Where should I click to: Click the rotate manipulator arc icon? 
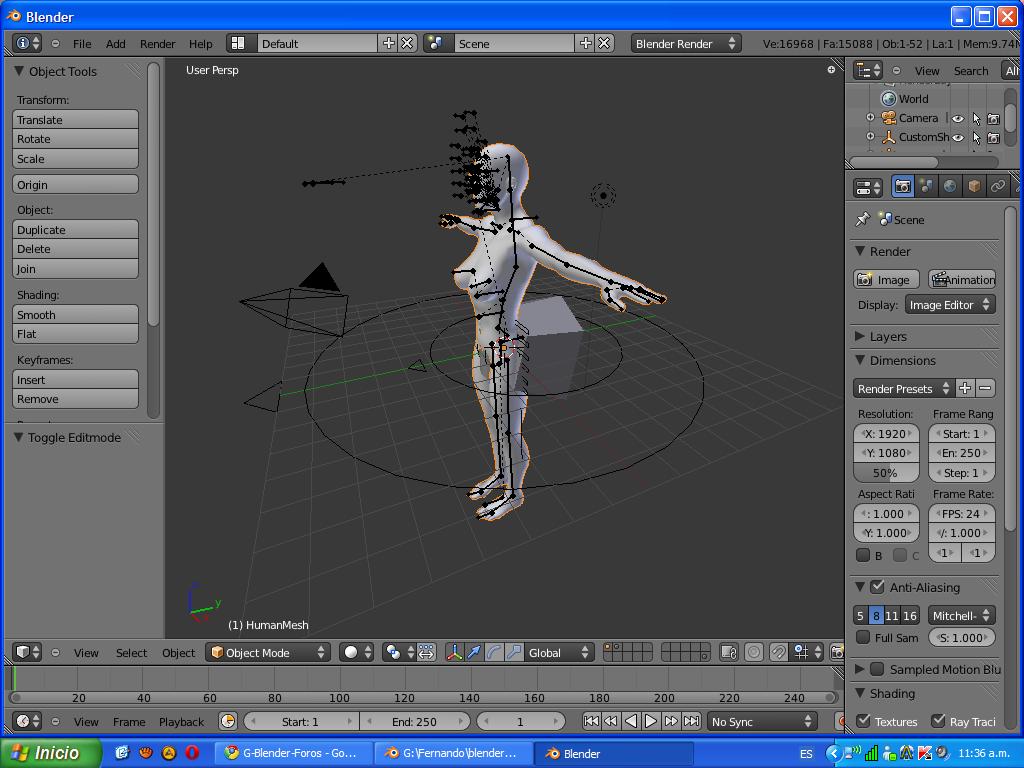pos(494,652)
